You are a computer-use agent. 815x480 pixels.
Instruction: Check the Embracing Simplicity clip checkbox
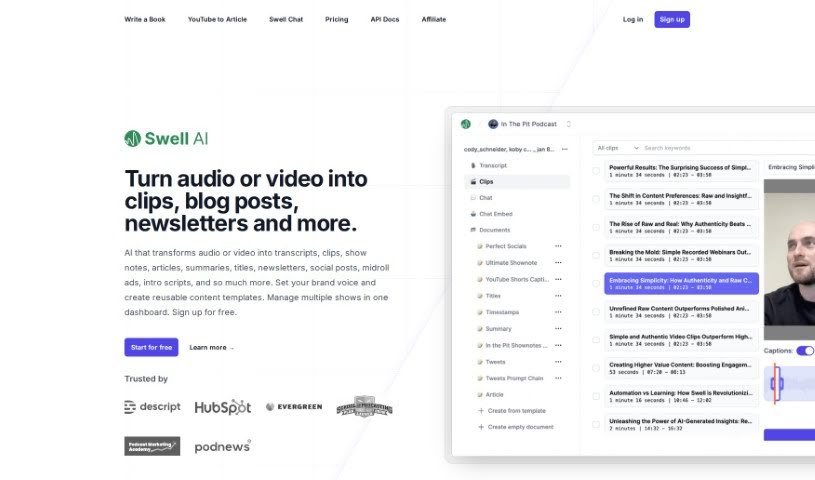596,283
